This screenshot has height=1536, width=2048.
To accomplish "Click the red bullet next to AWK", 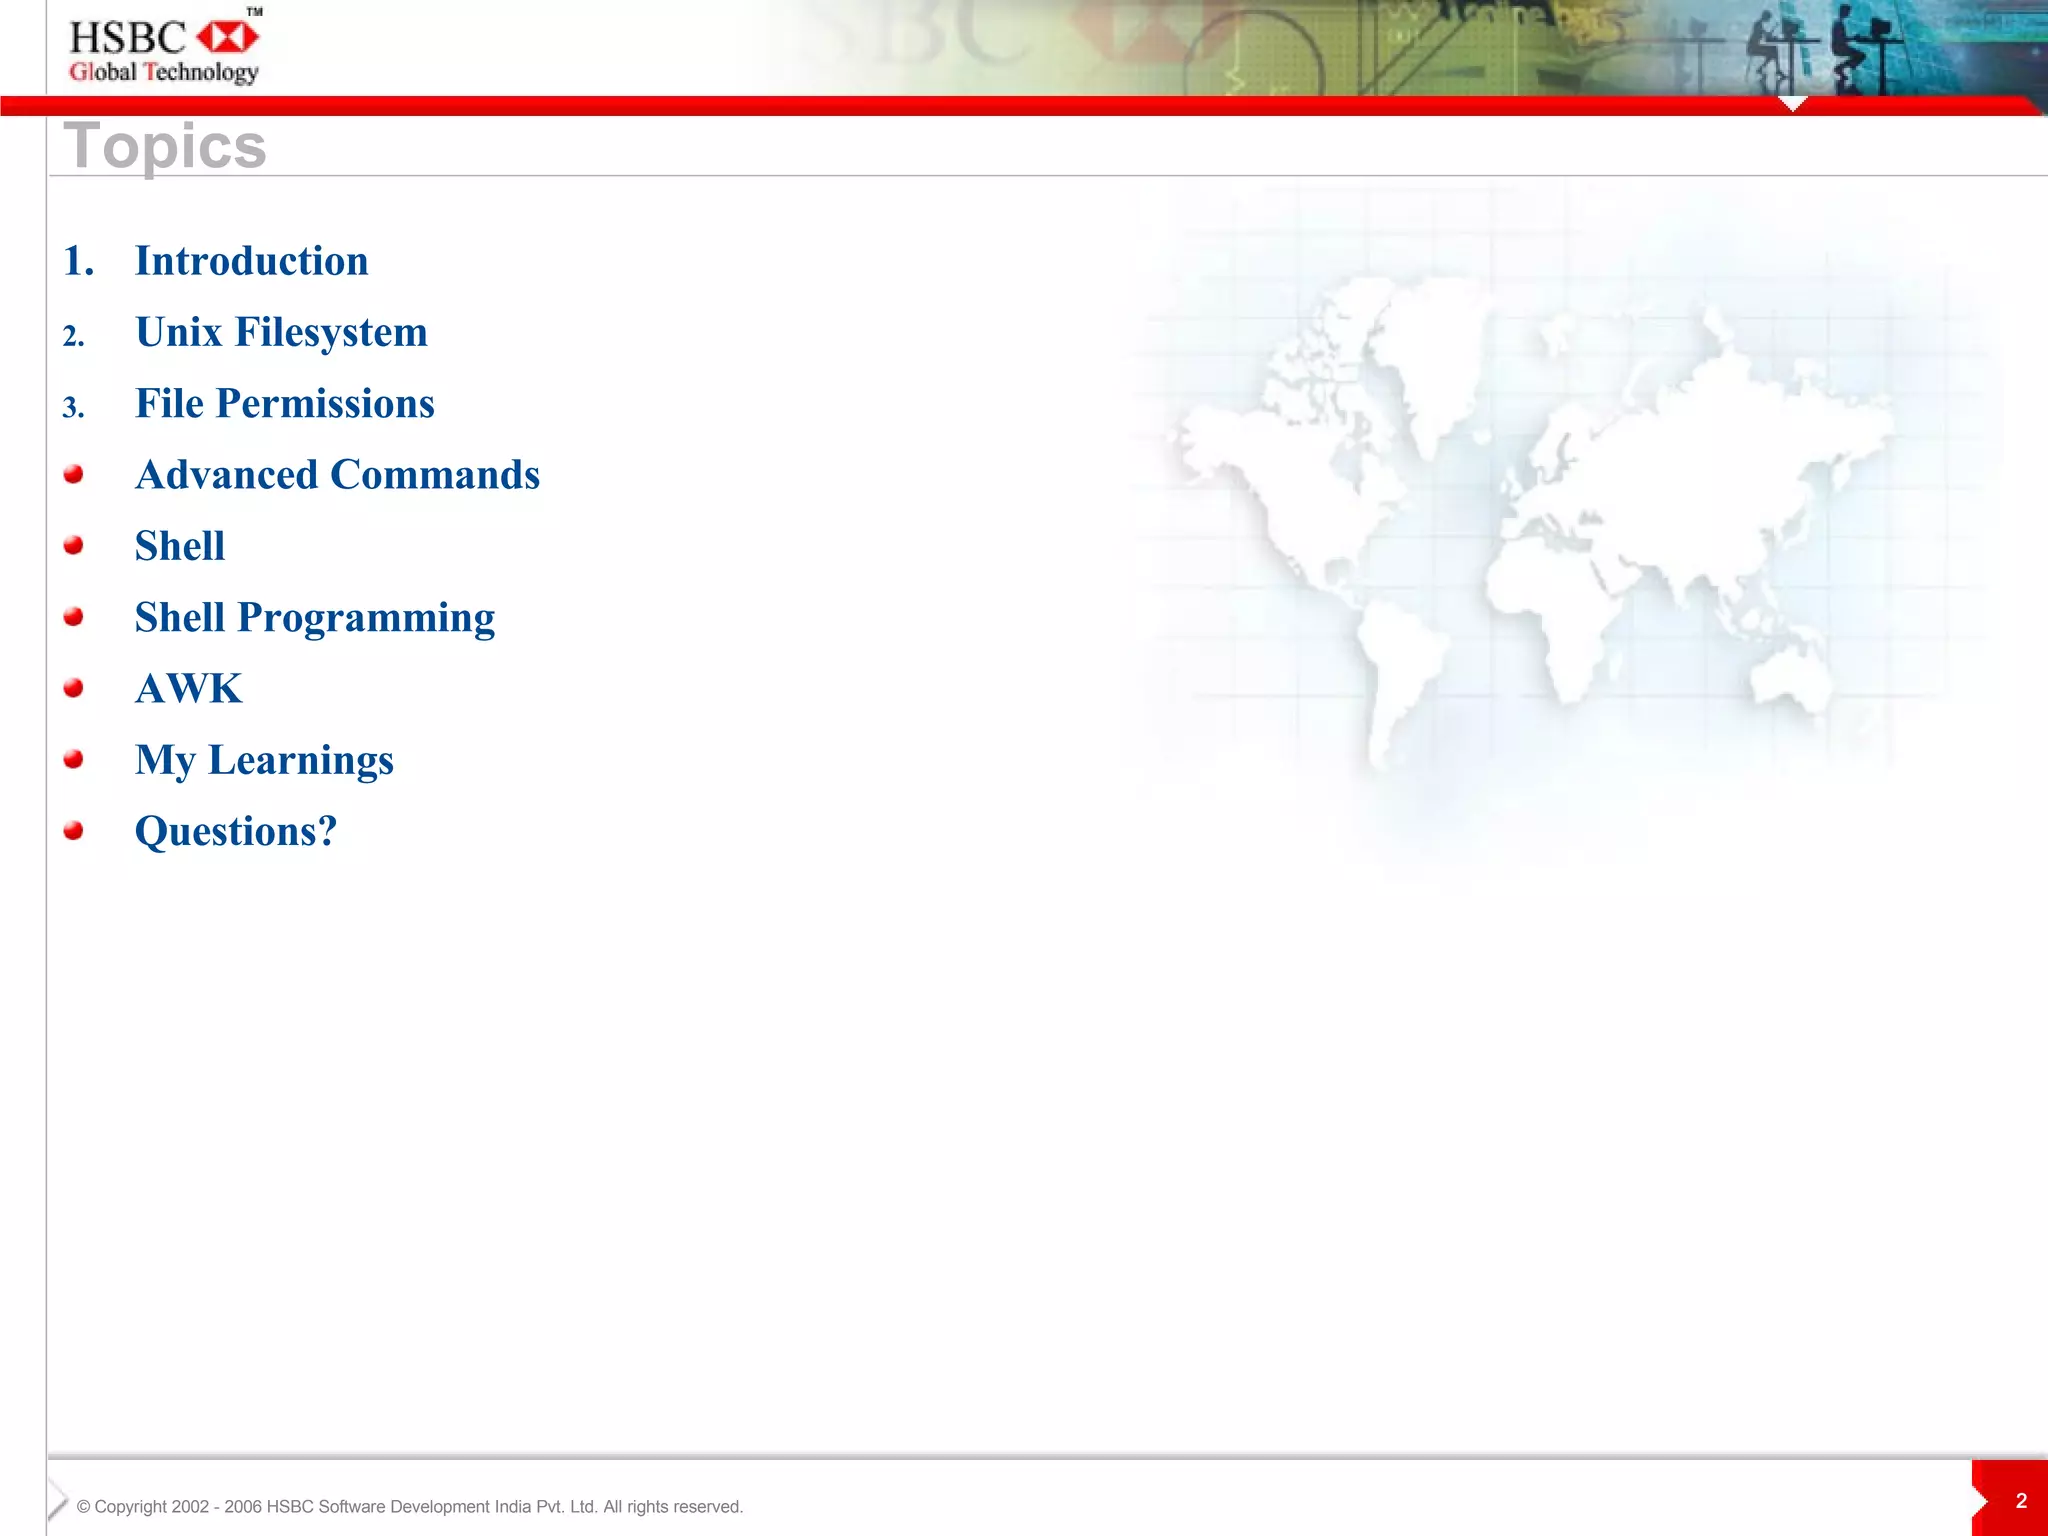I will pos(73,688).
